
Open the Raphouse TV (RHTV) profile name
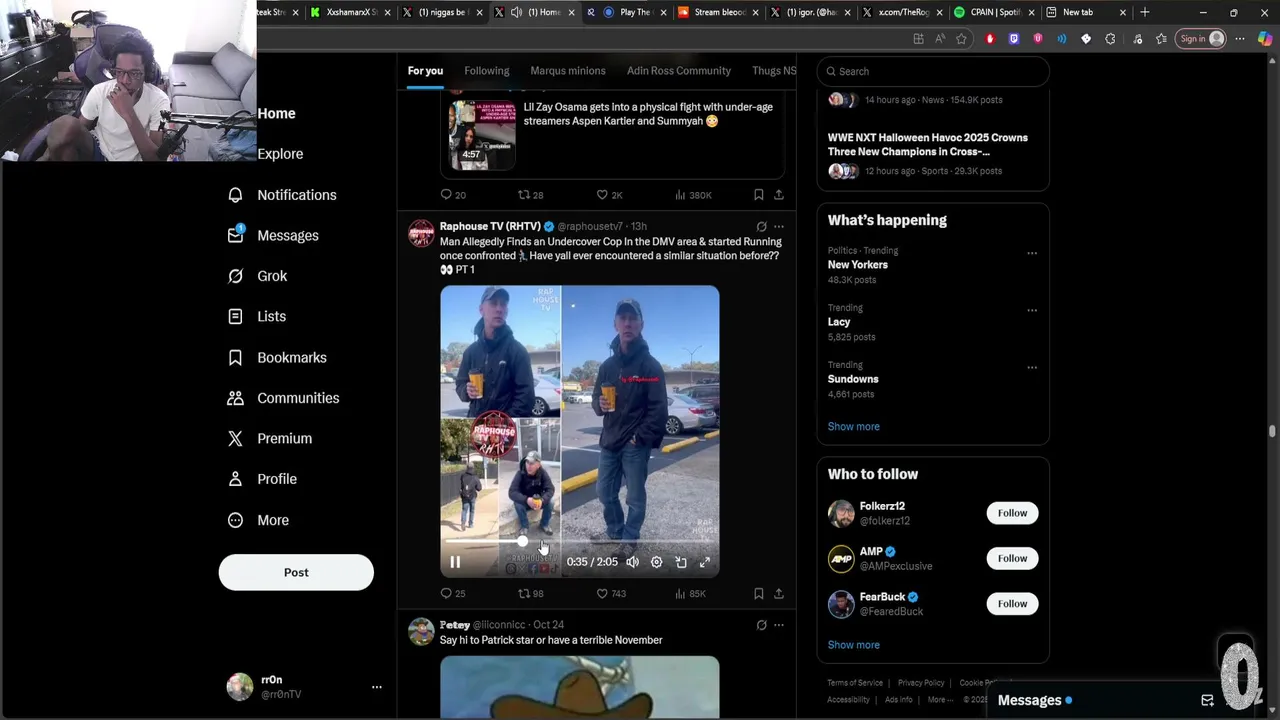[x=490, y=226]
